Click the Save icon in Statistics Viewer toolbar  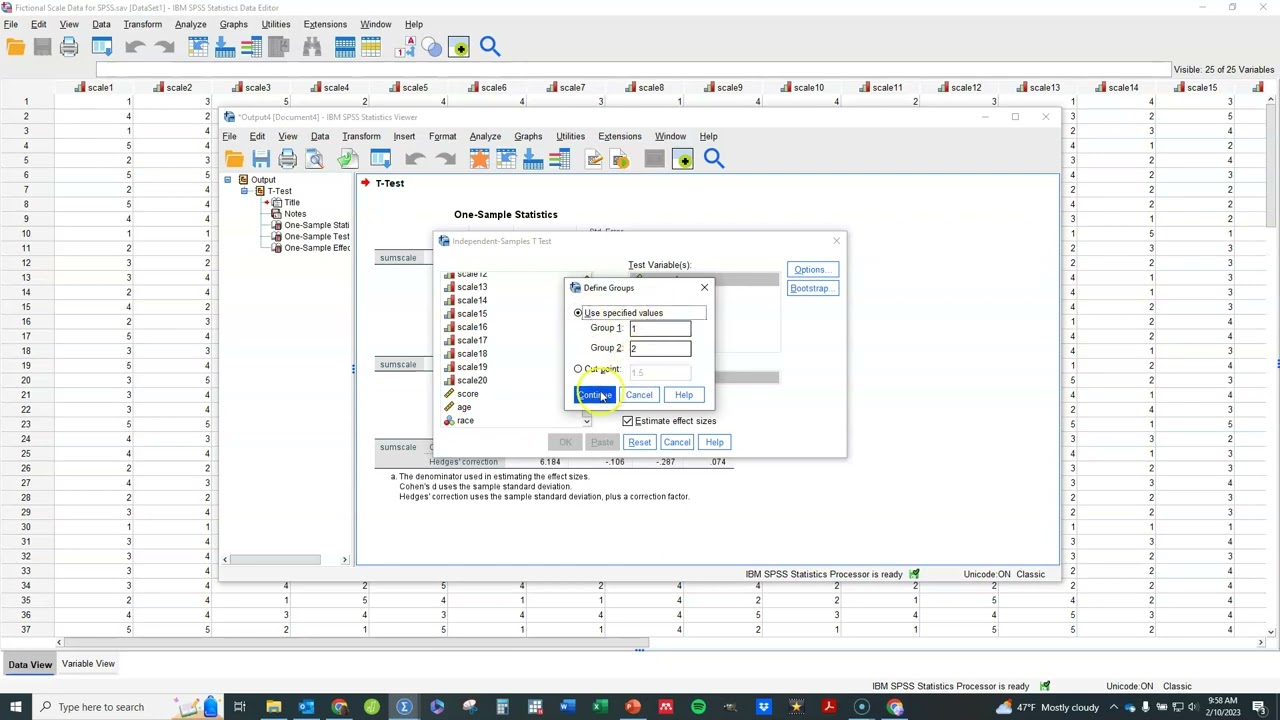pyautogui.click(x=261, y=159)
